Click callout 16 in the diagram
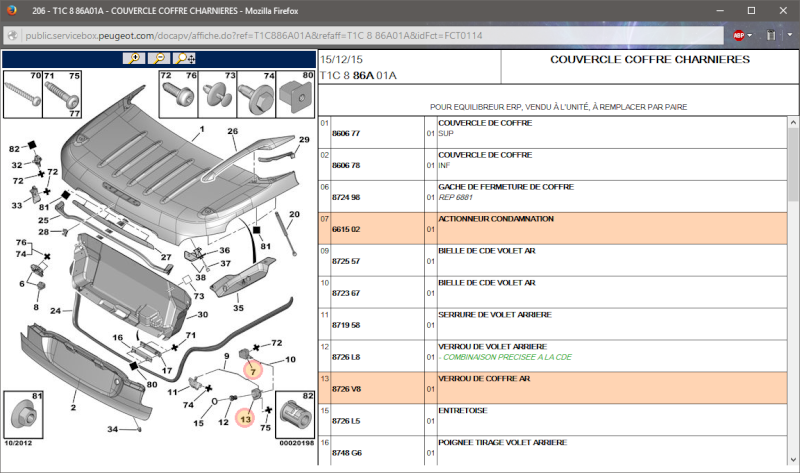This screenshot has width=800, height=473. (118, 337)
